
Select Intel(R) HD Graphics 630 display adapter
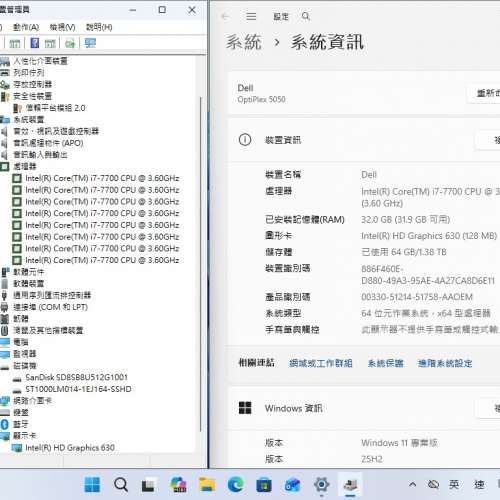tap(70, 448)
